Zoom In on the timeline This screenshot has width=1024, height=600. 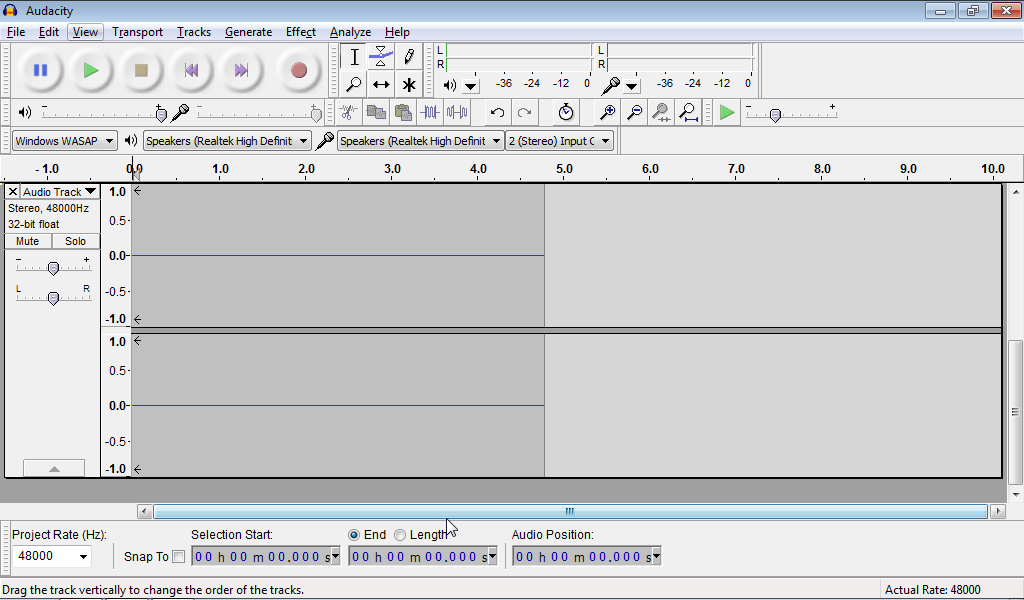click(607, 112)
